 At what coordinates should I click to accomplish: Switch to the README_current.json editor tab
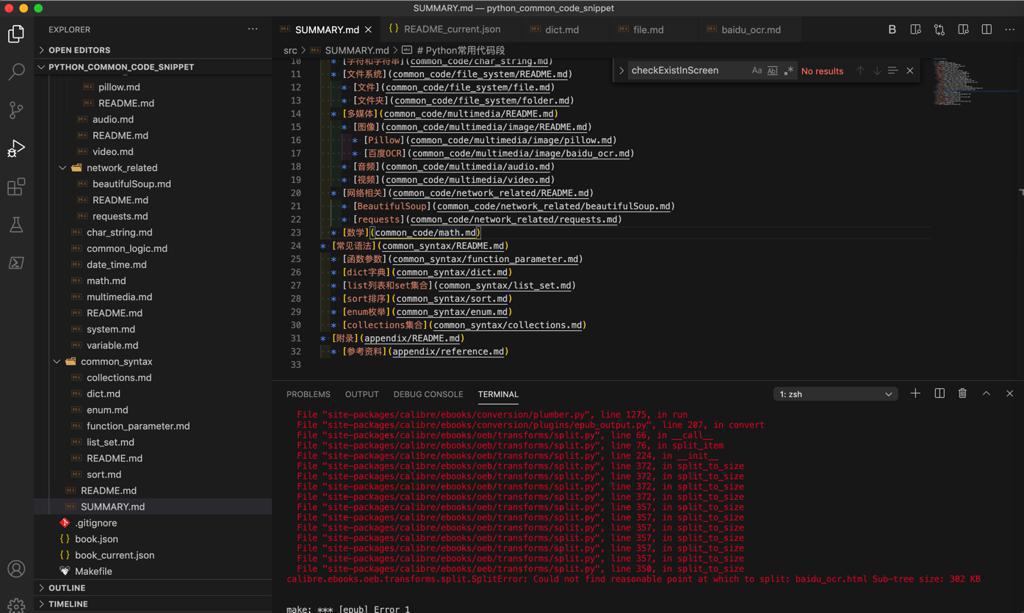(452, 30)
